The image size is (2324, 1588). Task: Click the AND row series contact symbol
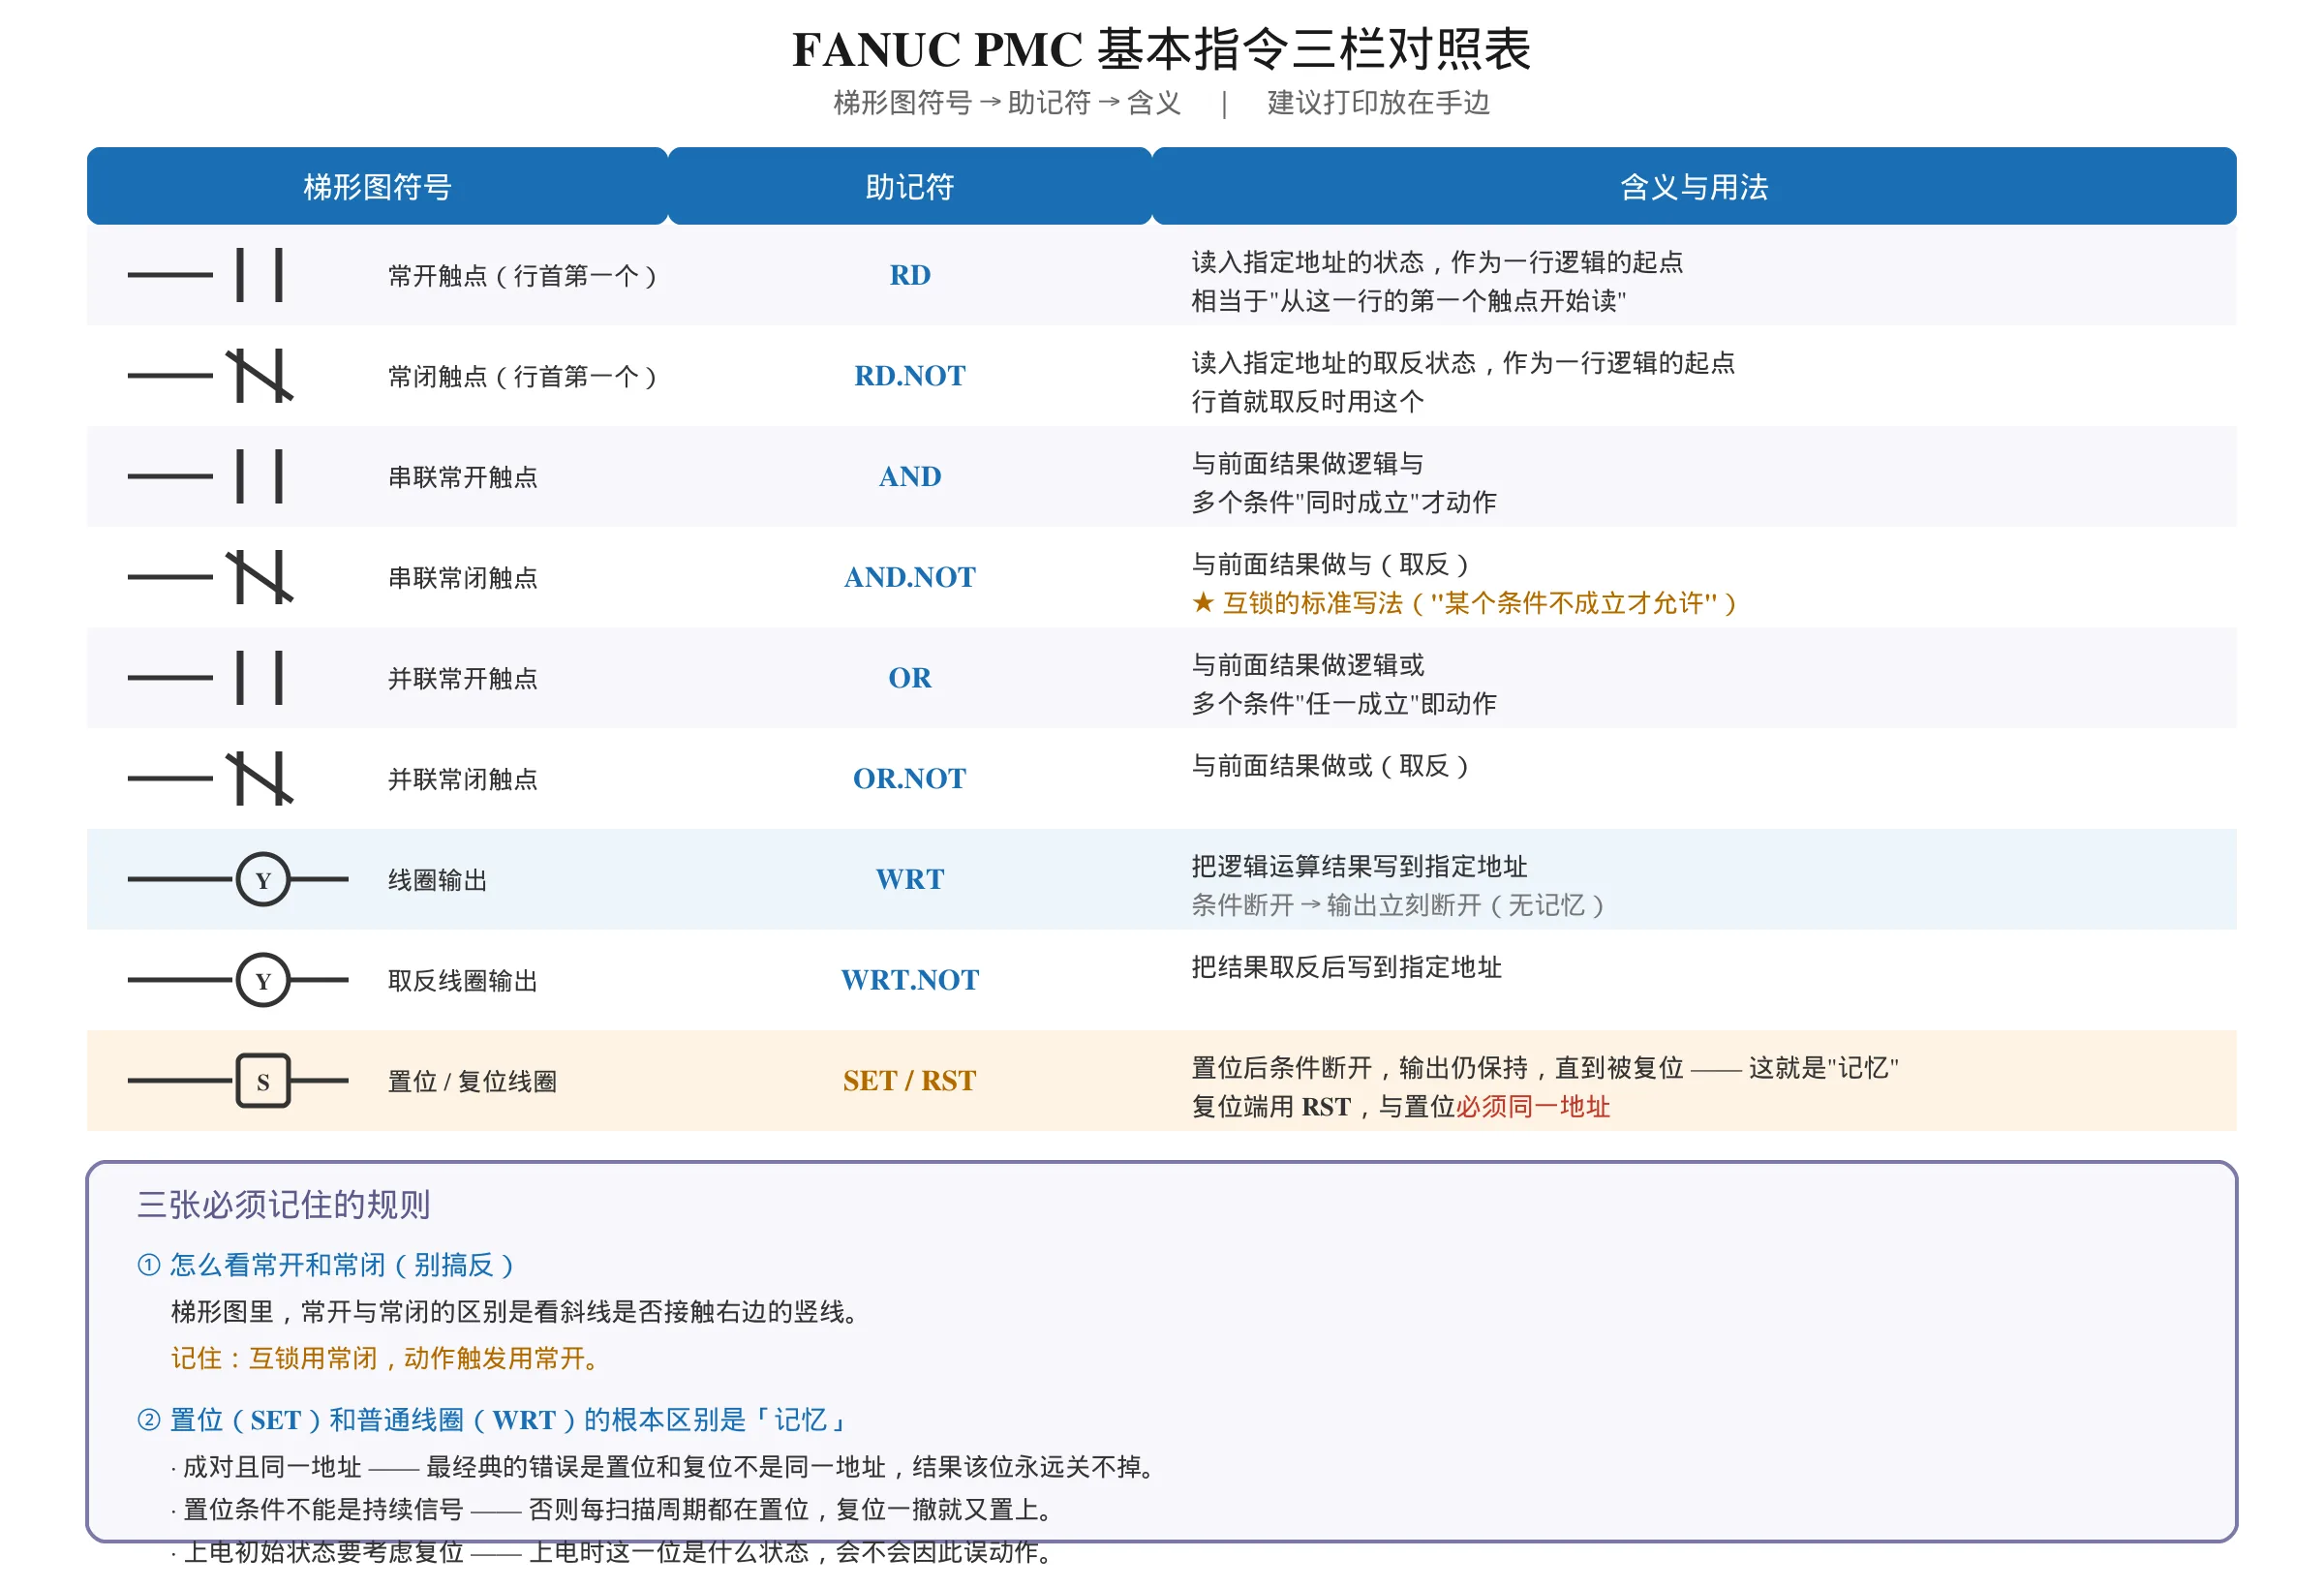click(x=207, y=476)
